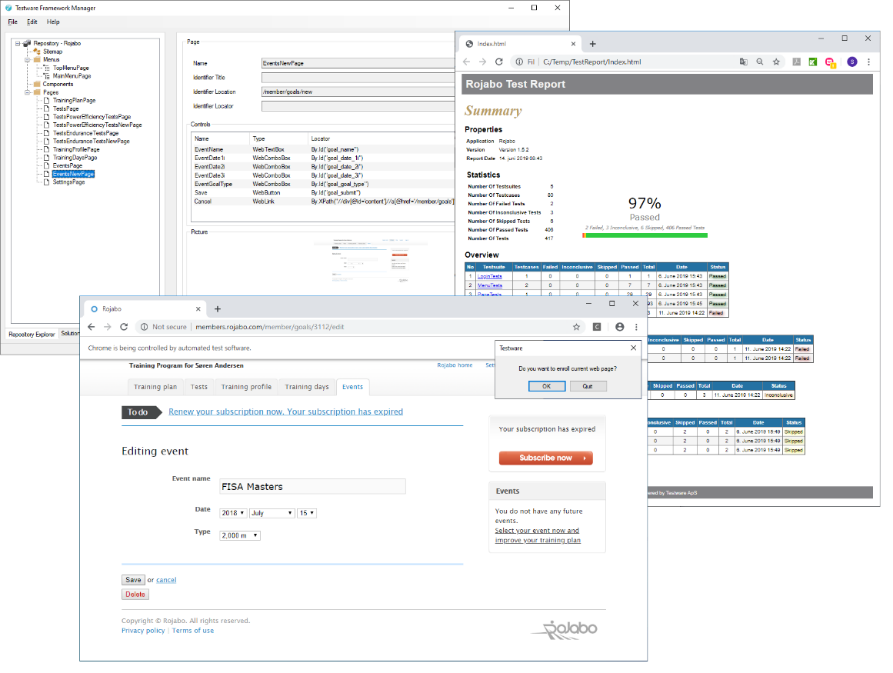Open the Renew your subscription now link

285,412
